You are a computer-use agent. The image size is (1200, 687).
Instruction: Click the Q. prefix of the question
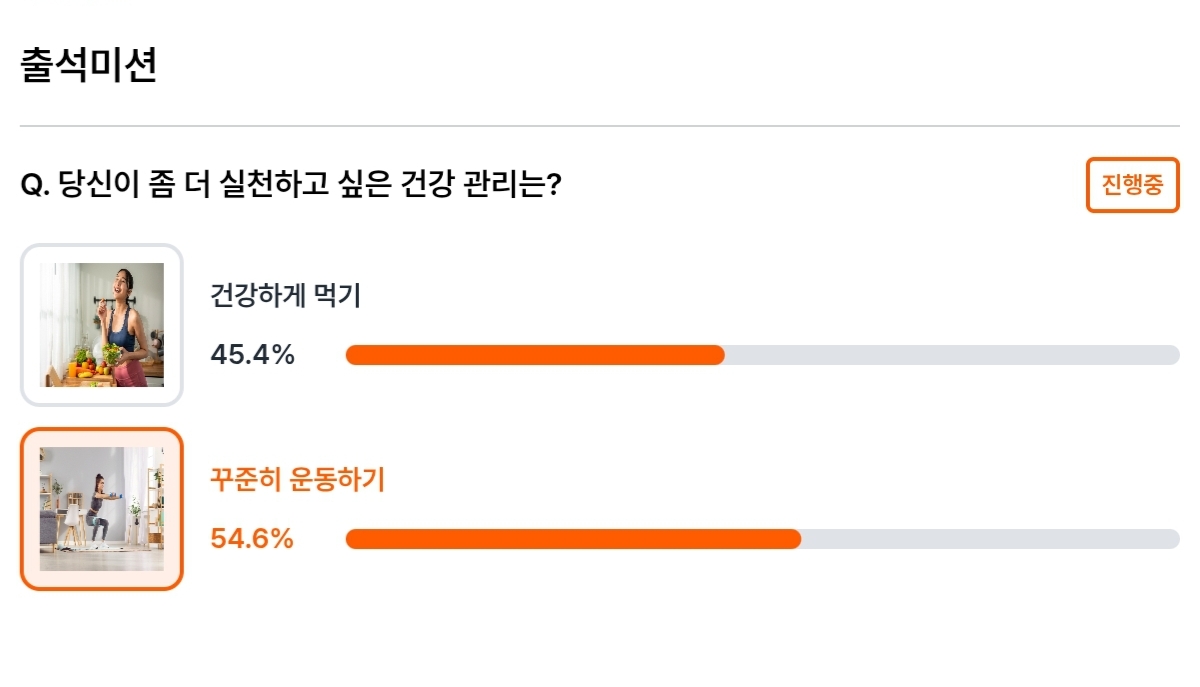click(x=35, y=186)
